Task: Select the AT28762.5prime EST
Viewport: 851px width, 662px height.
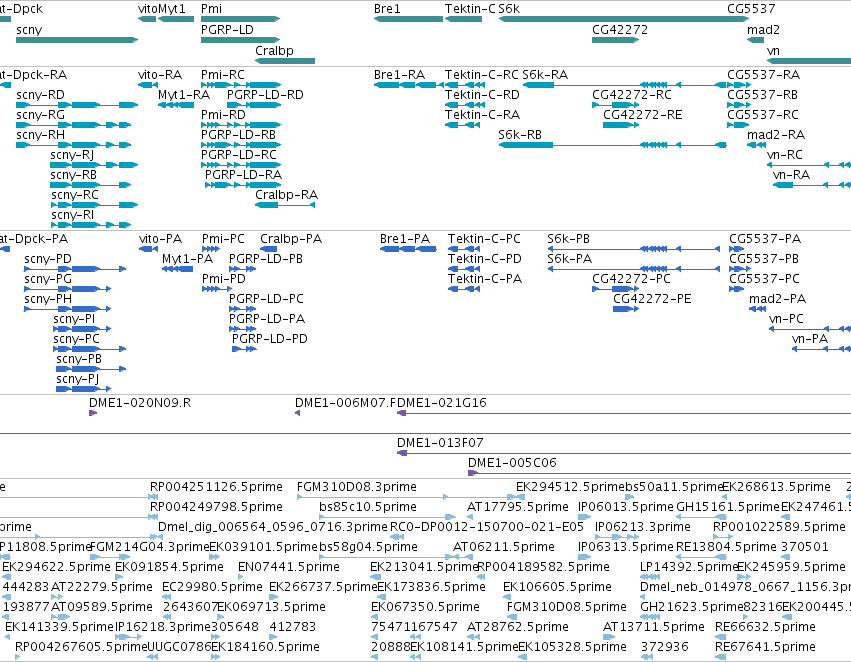Action: coord(473,637)
